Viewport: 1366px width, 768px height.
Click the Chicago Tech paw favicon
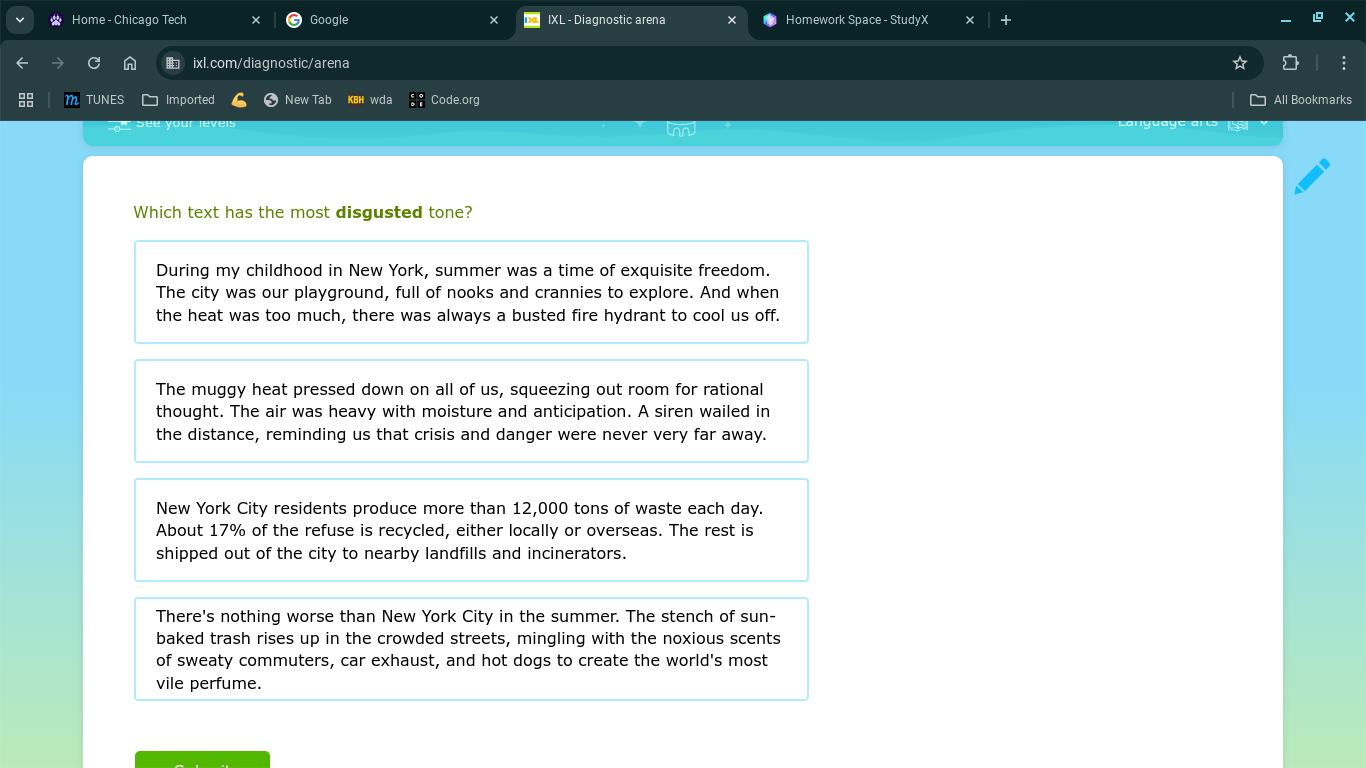click(x=56, y=20)
